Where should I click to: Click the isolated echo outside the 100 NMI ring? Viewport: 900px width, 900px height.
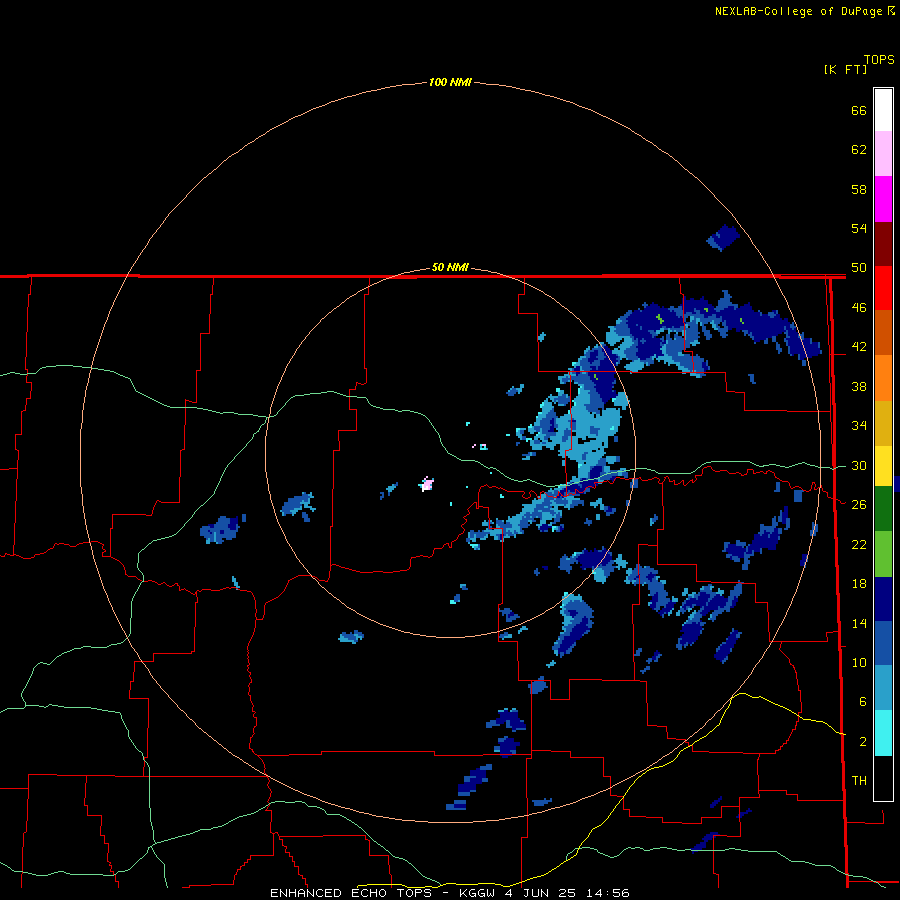point(723,237)
